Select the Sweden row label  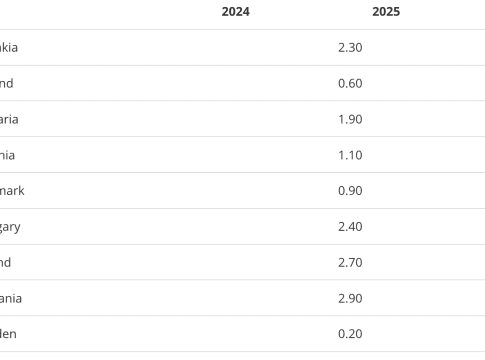tap(8, 334)
